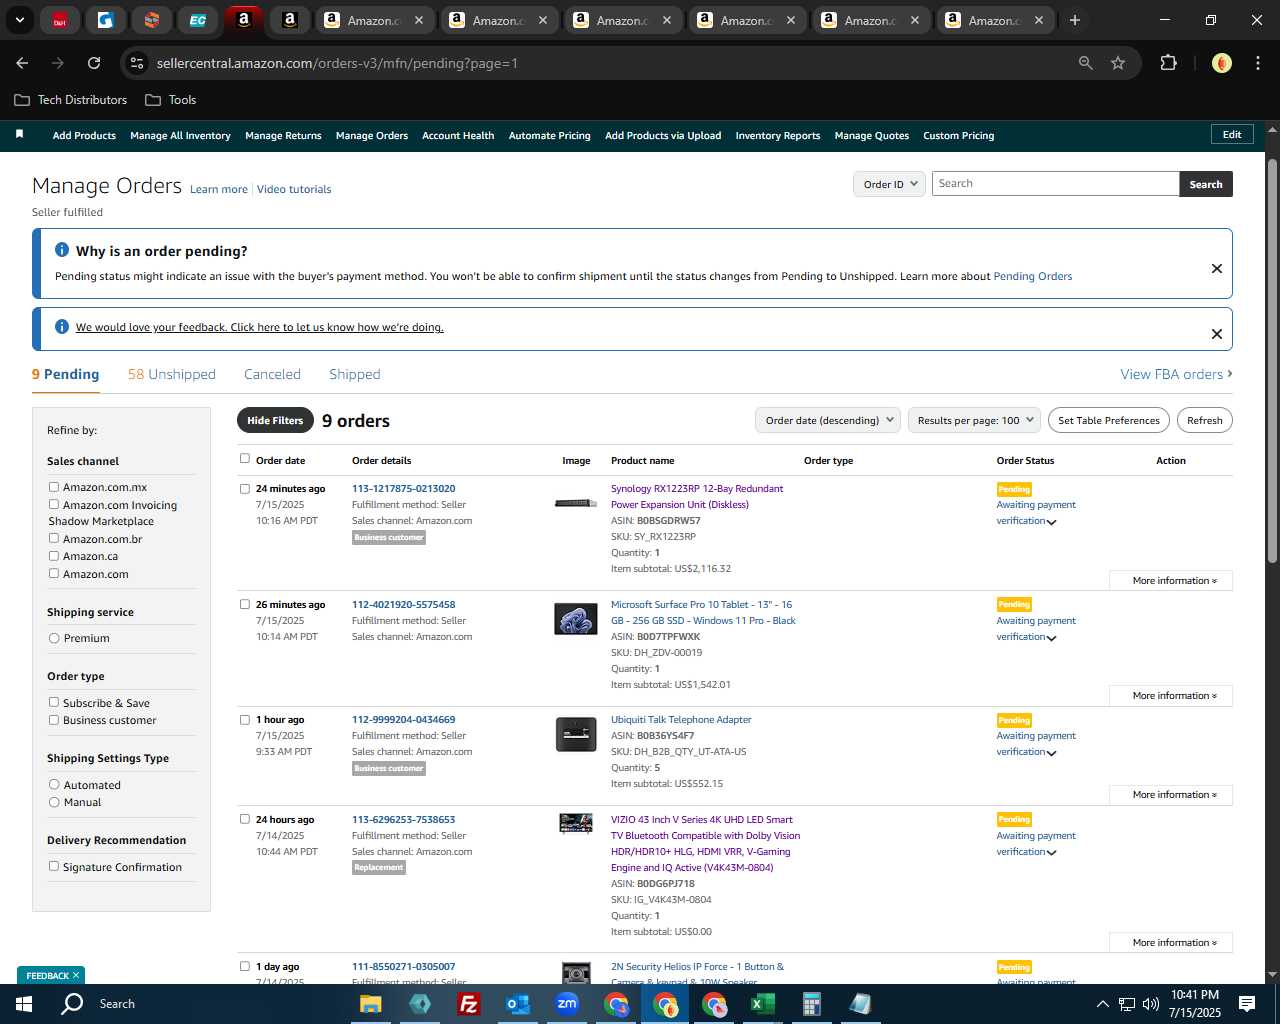Image resolution: width=1280 pixels, height=1024 pixels.
Task: Check the Amazon.ca sales channel filter
Action: point(54,555)
